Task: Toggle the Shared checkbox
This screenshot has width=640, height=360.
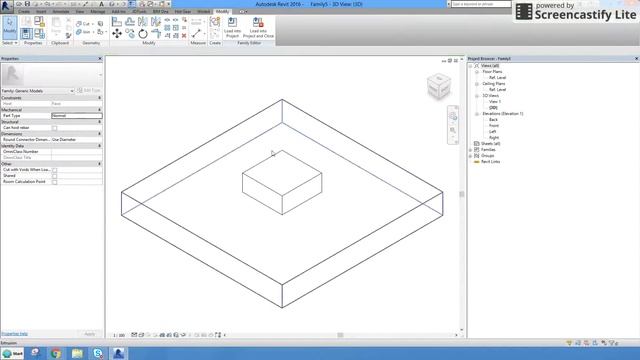Action: pyautogui.click(x=54, y=176)
